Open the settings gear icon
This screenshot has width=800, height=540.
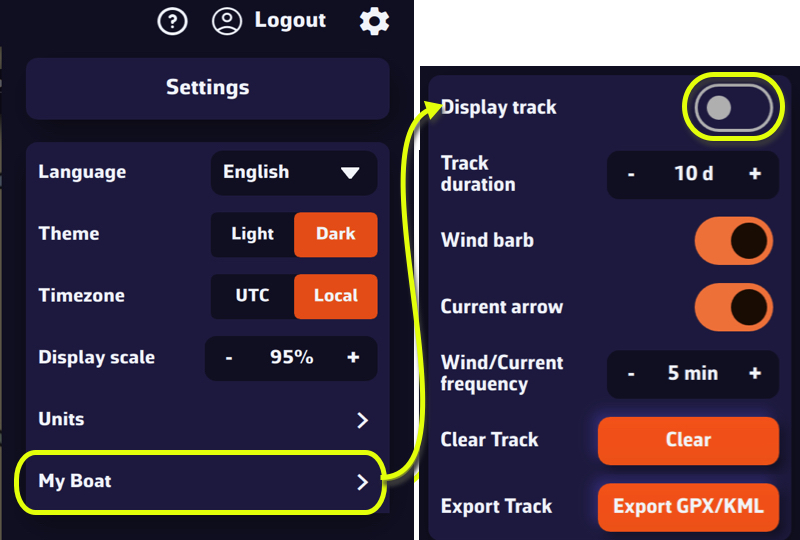374,21
